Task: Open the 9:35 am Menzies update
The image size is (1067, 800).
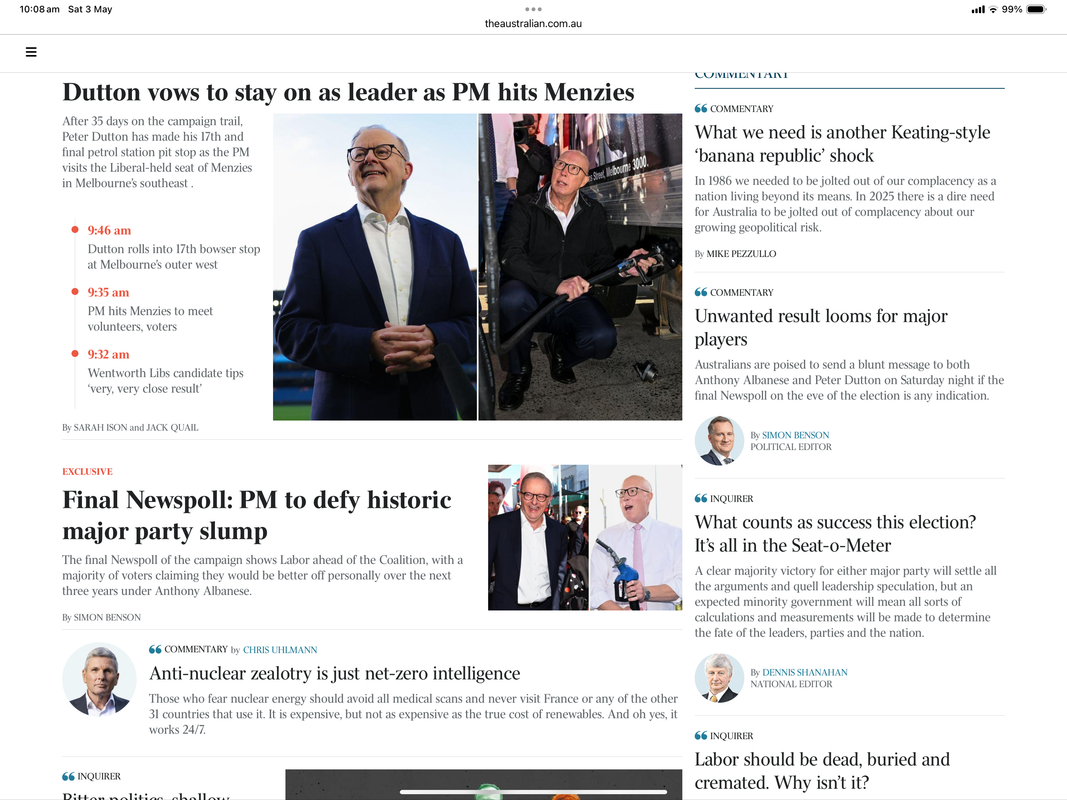Action: click(x=150, y=310)
